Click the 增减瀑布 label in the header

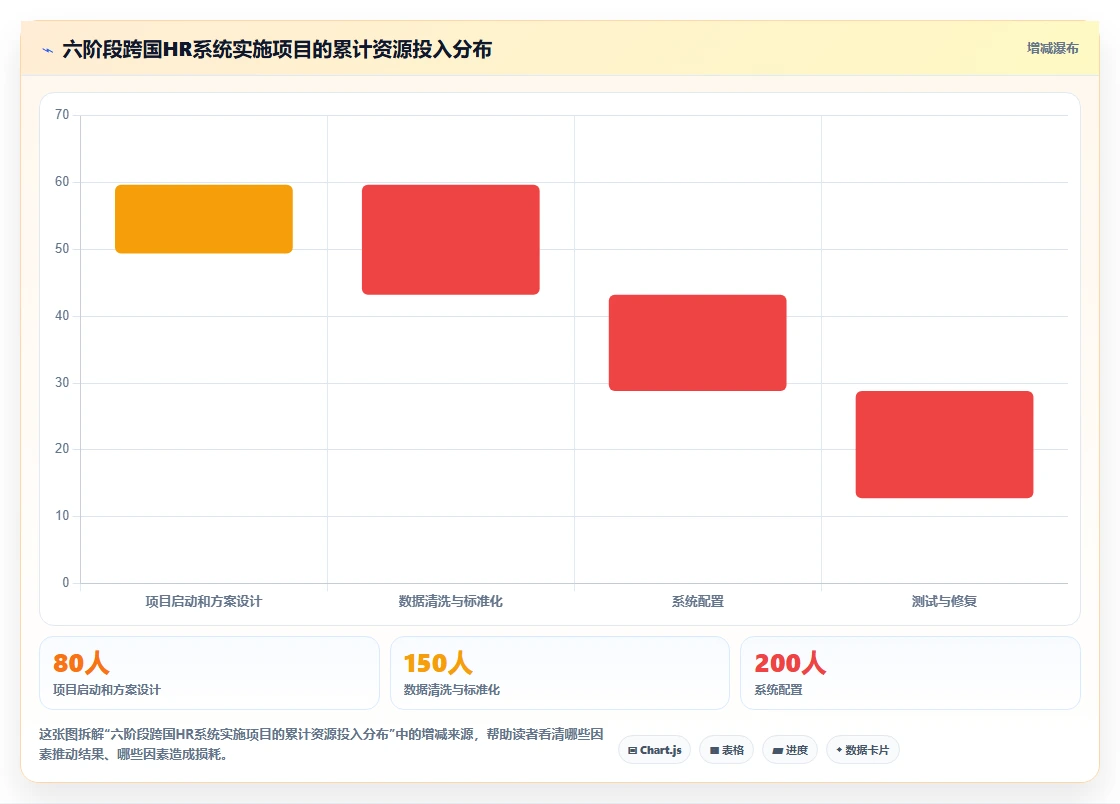pos(1052,48)
